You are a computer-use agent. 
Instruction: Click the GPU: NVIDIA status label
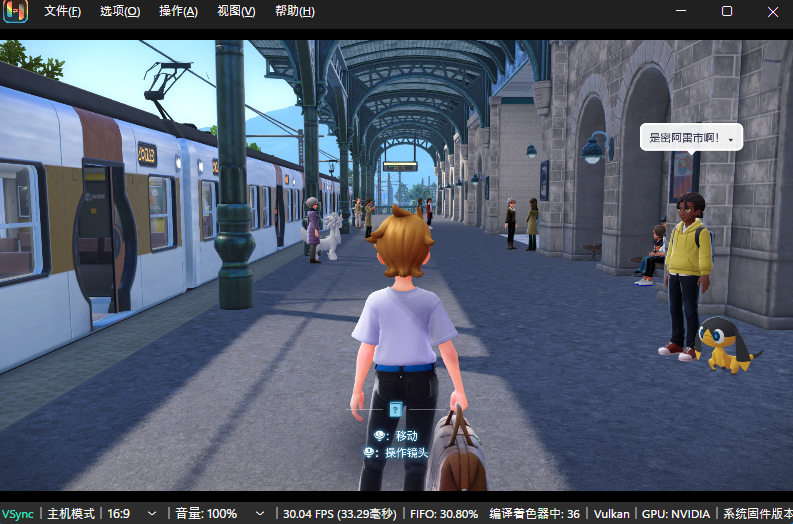point(676,513)
